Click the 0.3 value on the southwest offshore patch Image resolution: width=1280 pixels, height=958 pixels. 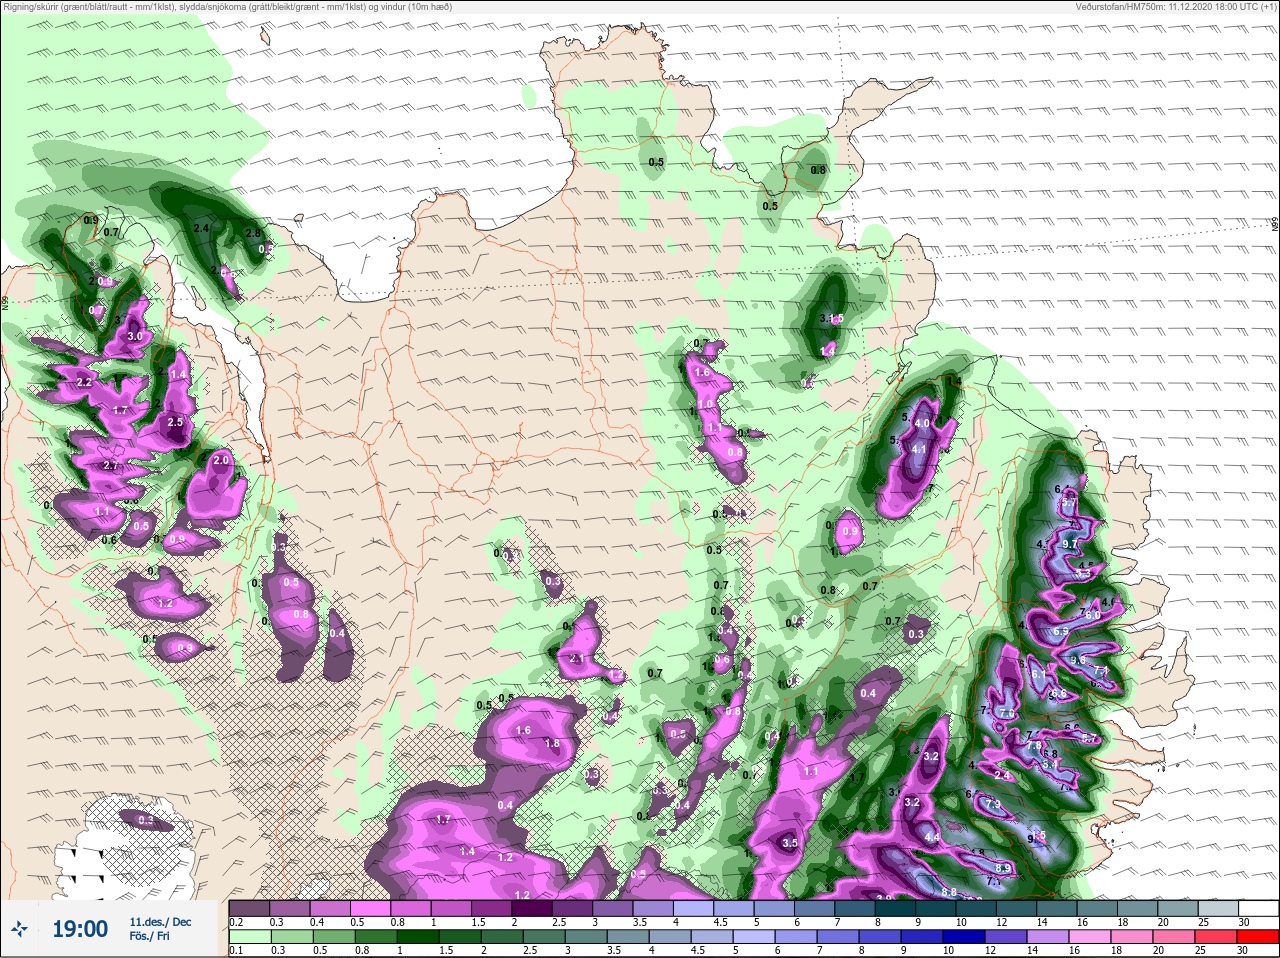[146, 820]
